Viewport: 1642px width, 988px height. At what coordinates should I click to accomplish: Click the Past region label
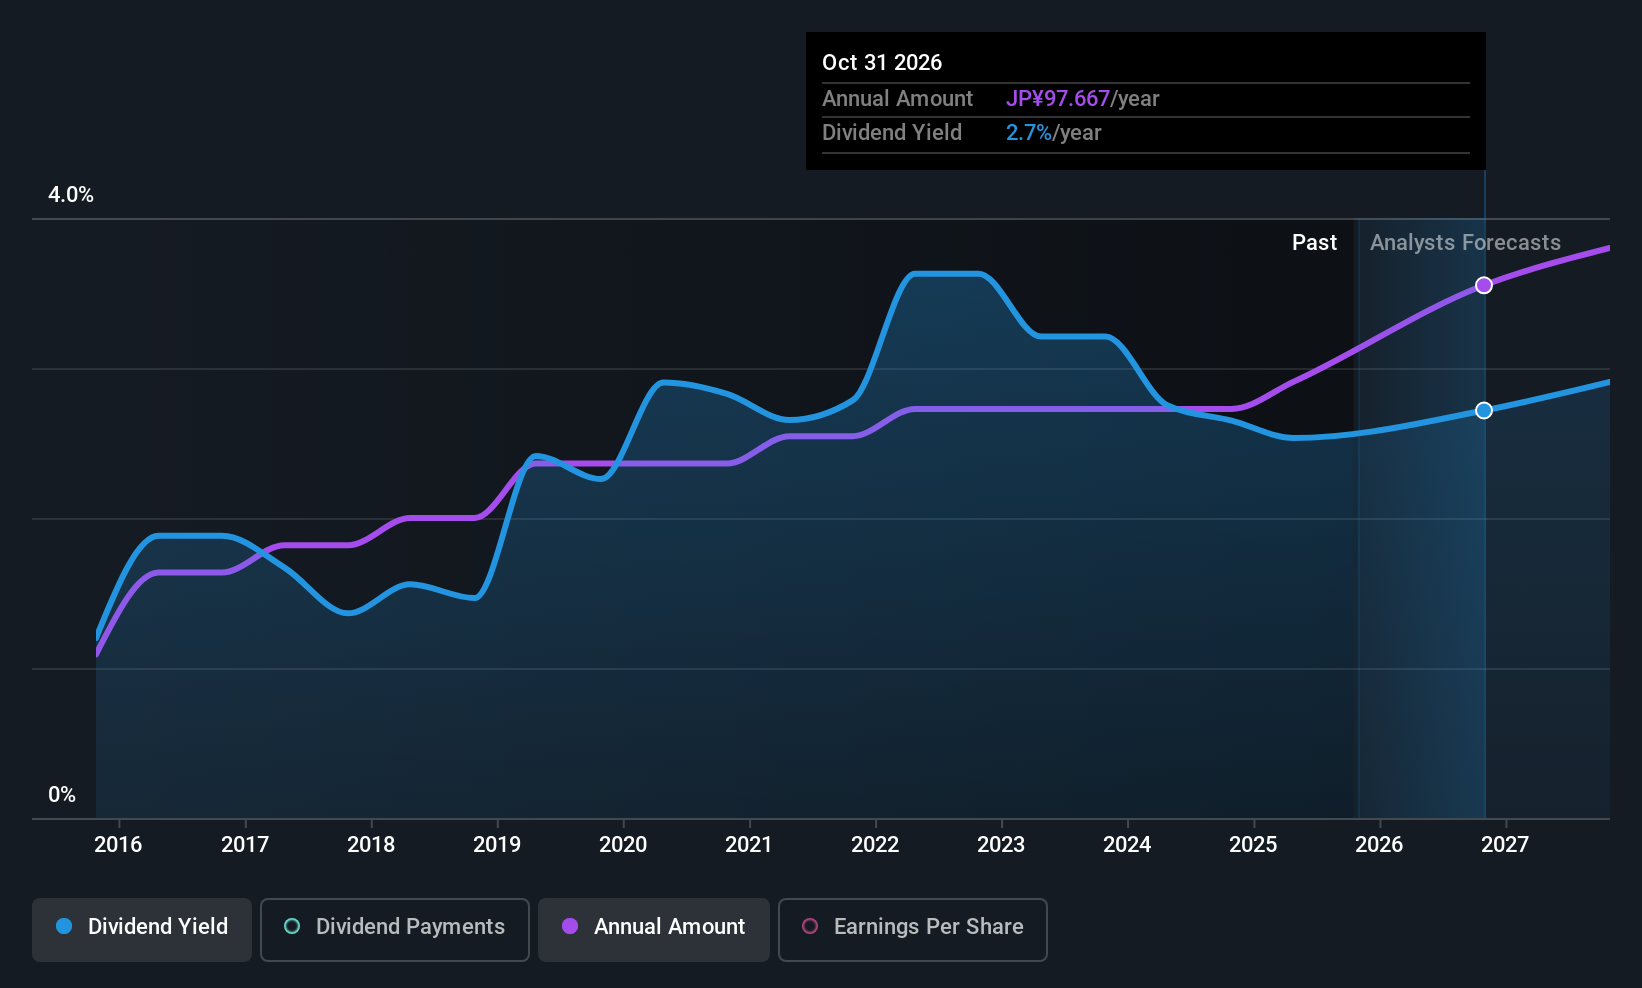(1314, 243)
